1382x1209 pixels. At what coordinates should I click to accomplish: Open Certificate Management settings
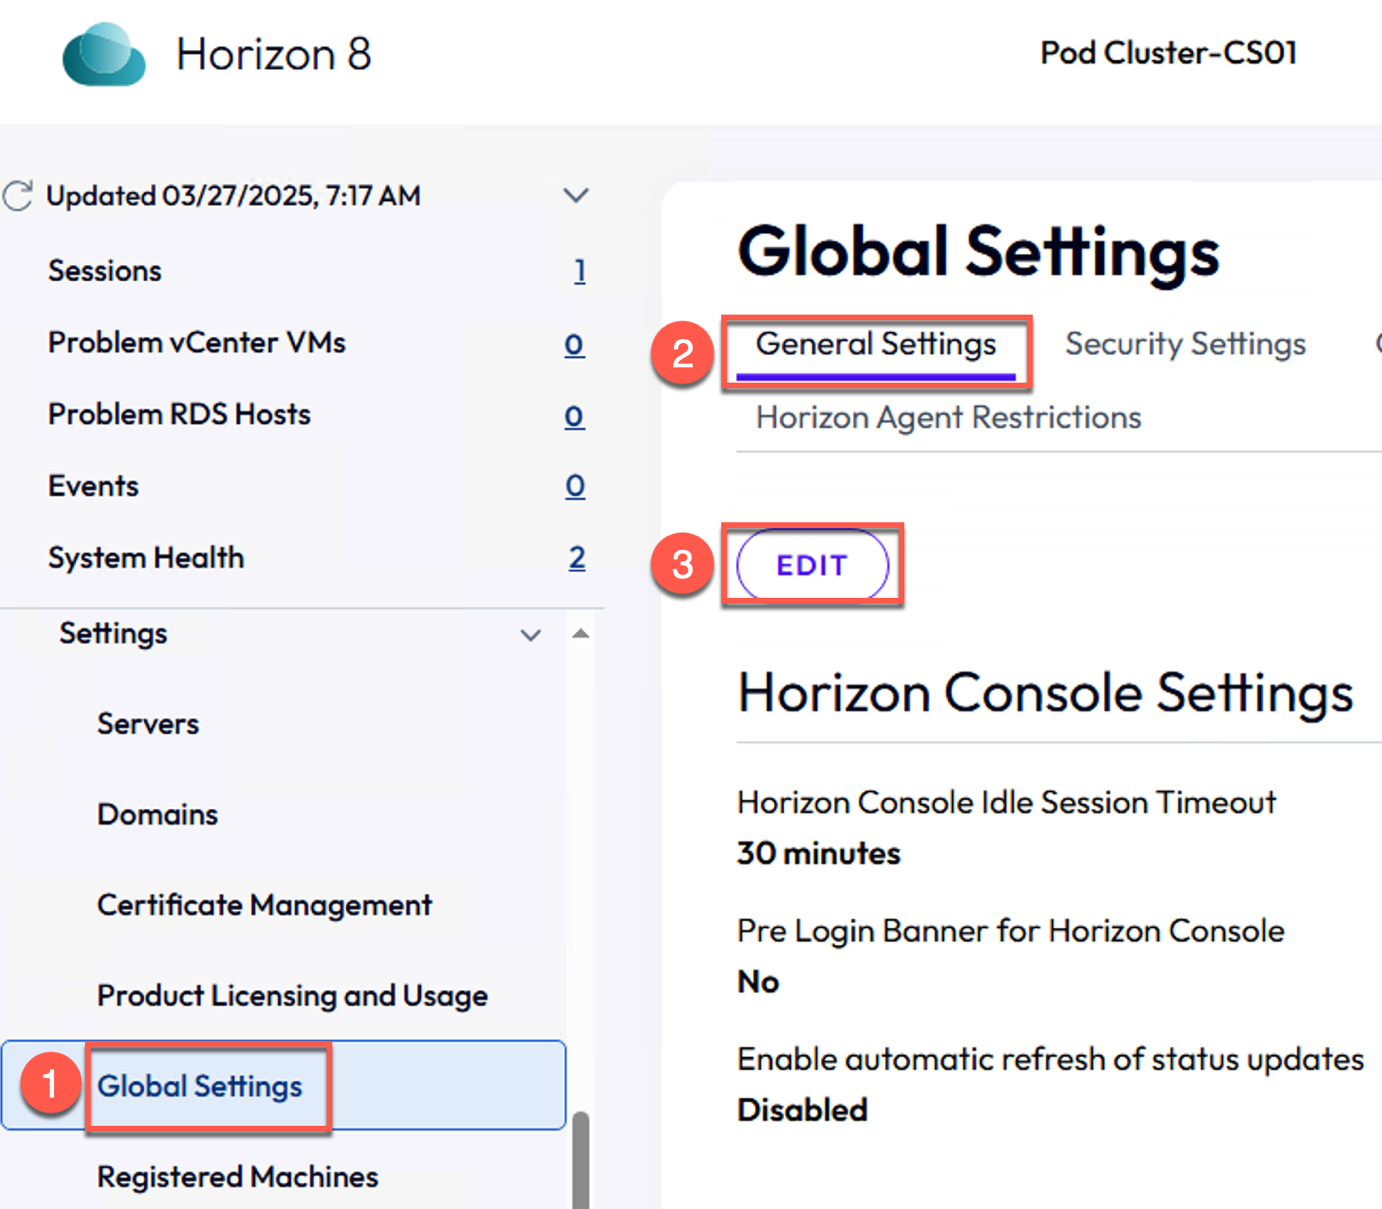[264, 905]
